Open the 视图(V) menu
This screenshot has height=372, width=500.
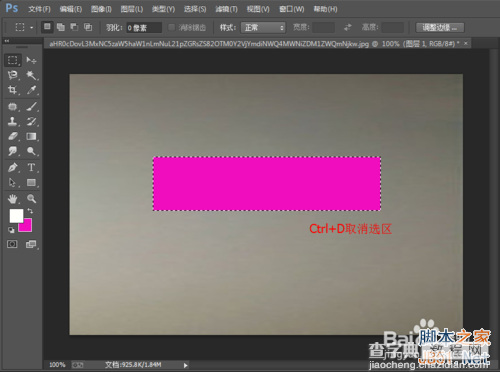coord(258,9)
